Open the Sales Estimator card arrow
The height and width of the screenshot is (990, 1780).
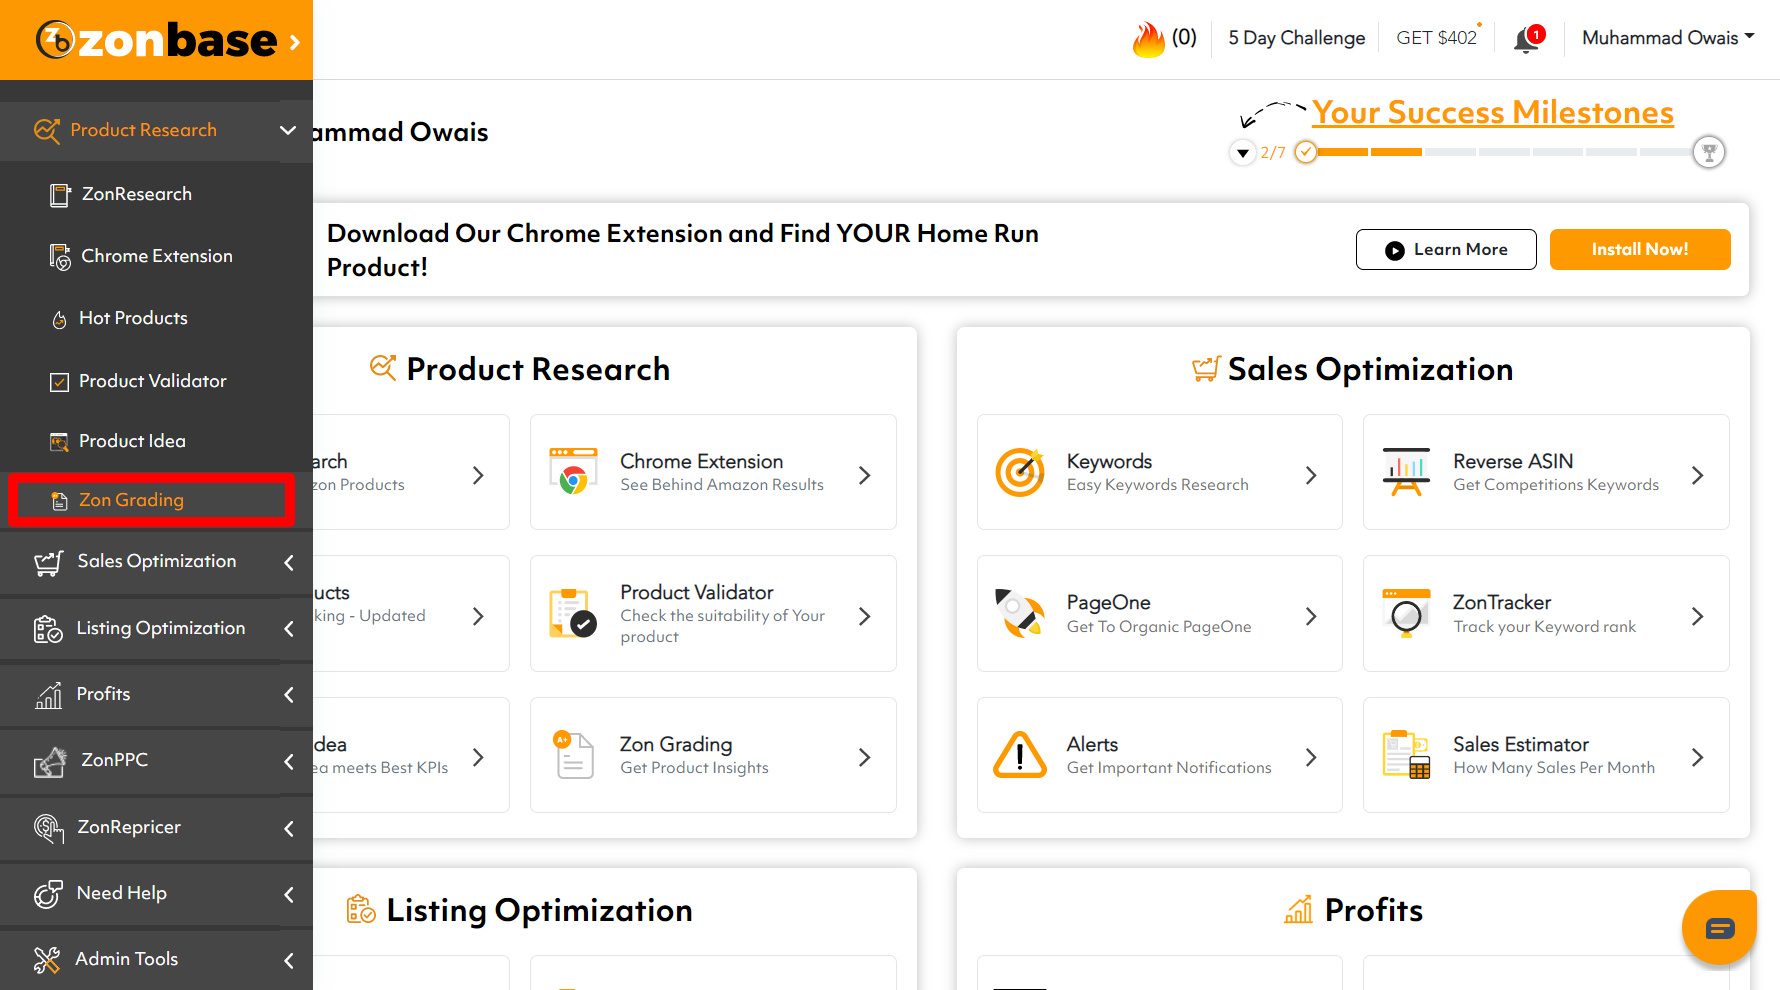coord(1697,758)
